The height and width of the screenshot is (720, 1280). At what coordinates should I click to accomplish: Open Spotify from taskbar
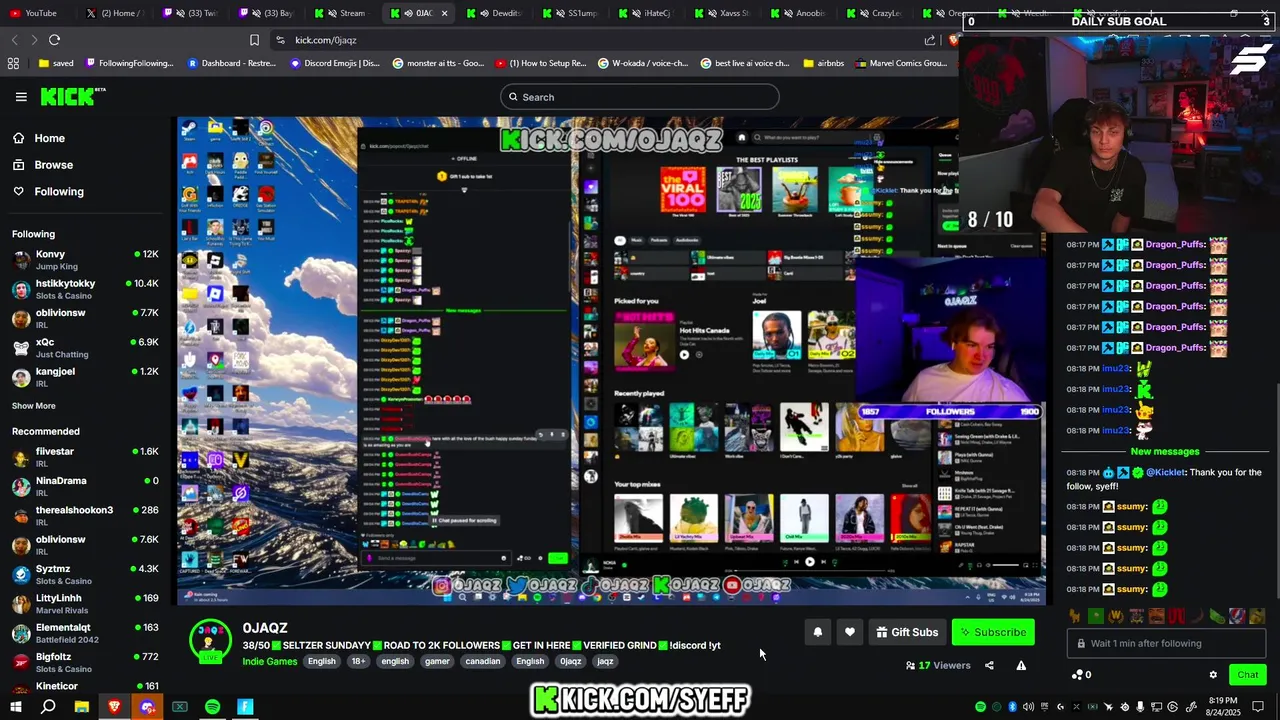212,707
